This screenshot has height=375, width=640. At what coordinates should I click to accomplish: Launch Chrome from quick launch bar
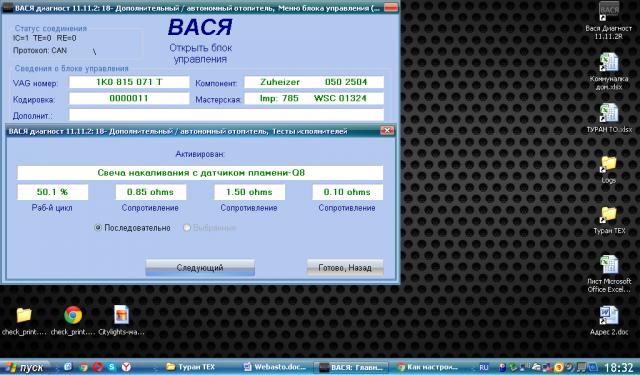(x=83, y=367)
